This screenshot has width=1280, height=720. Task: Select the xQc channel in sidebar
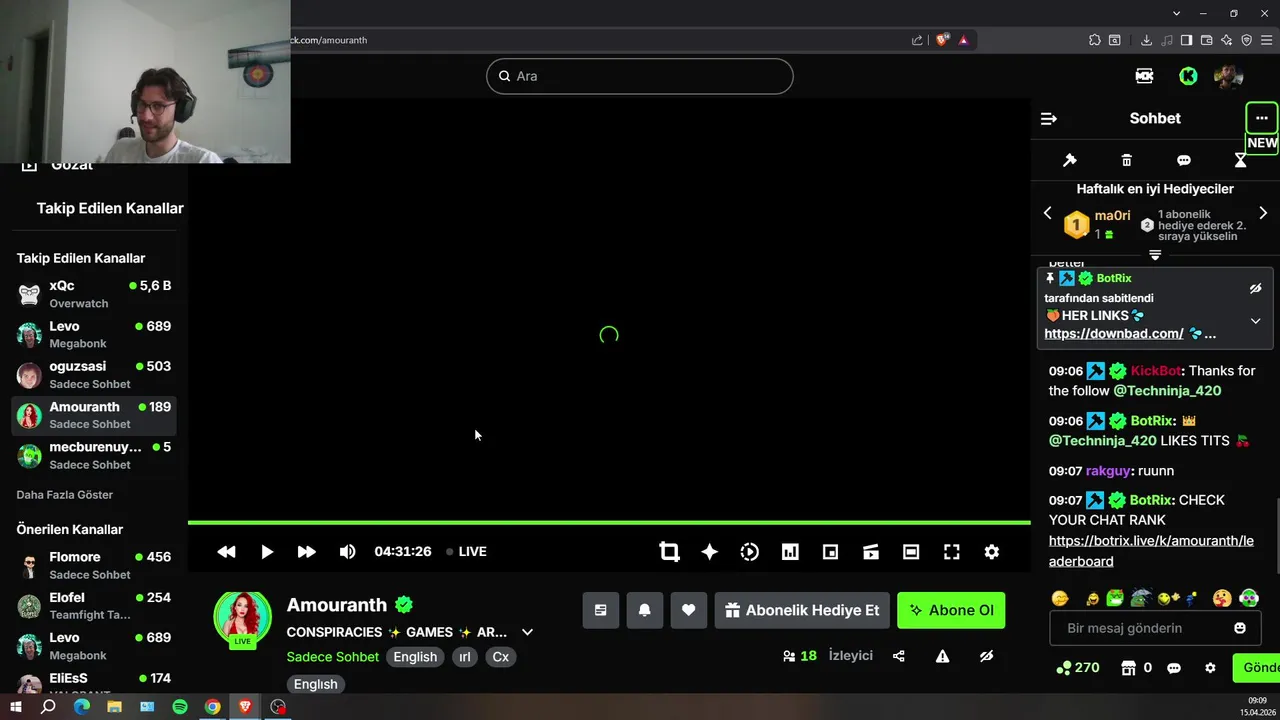(x=95, y=294)
